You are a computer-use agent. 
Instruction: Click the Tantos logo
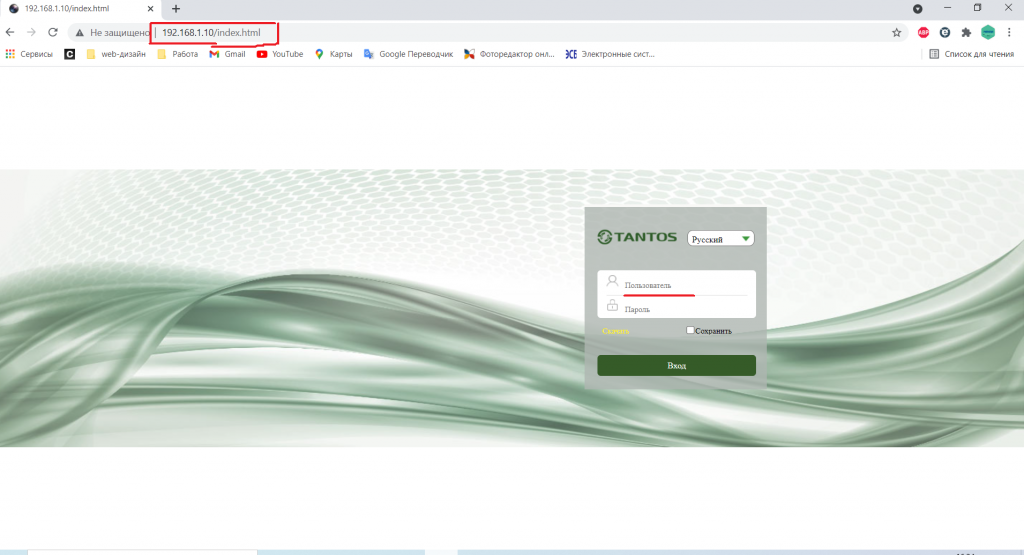(637, 238)
